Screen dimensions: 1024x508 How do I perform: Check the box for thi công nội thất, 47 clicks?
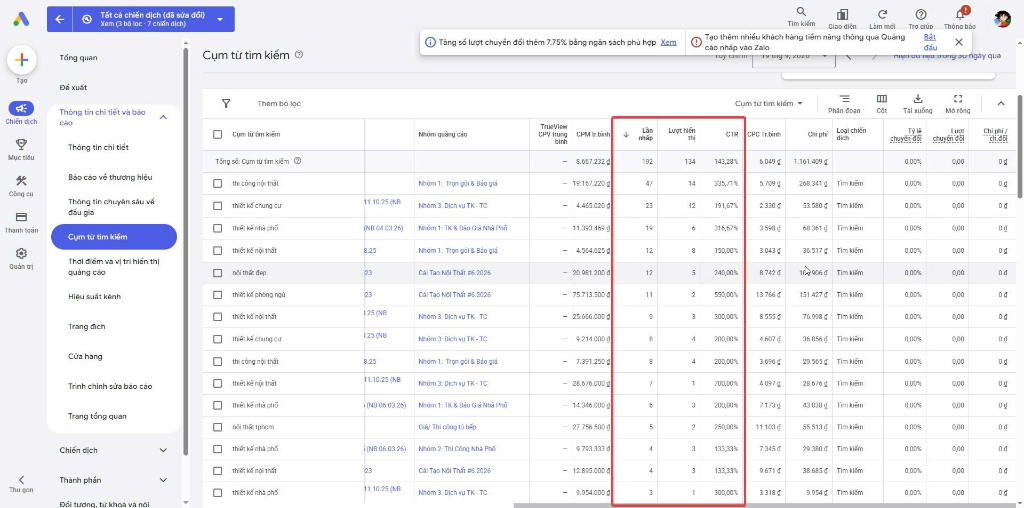(217, 183)
